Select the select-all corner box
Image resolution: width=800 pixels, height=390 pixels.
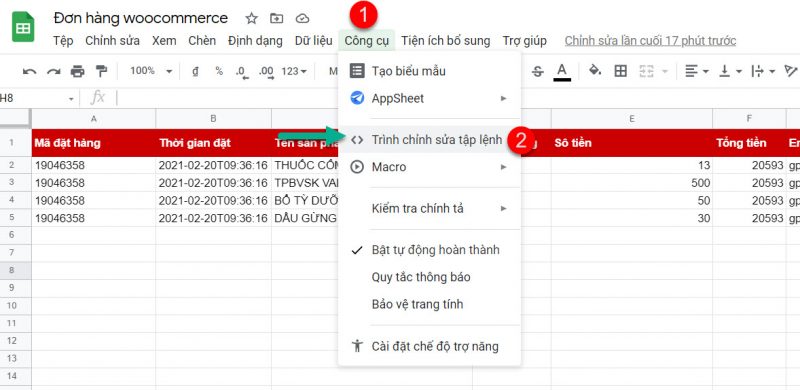[15, 118]
